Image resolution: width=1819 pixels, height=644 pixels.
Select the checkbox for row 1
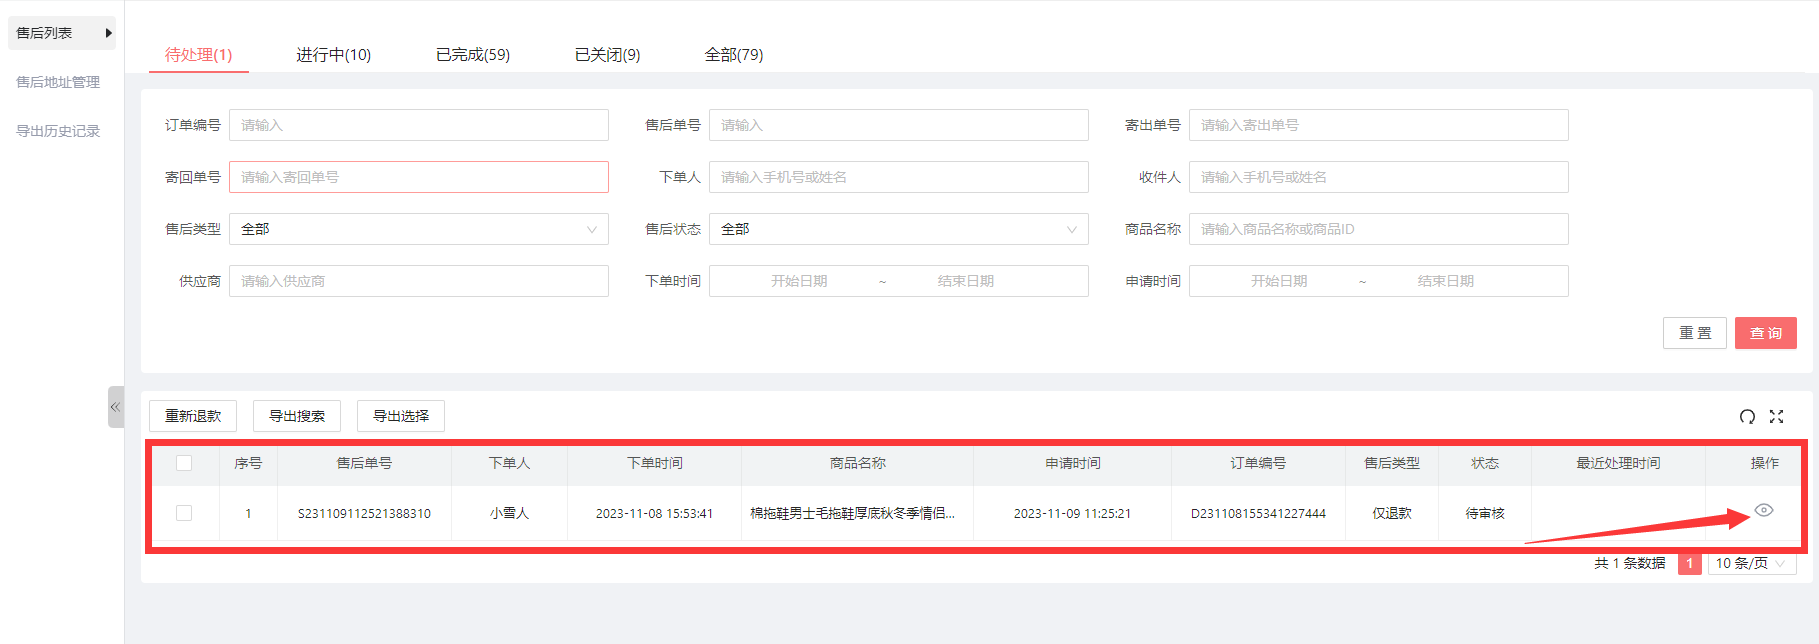point(184,513)
